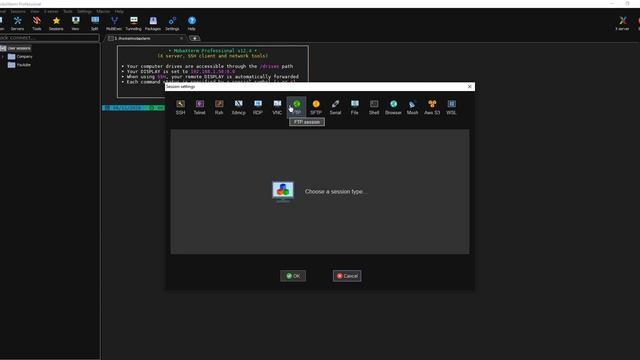The width and height of the screenshot is (640, 360).
Task: Open the Sessions menu
Action: point(18,11)
